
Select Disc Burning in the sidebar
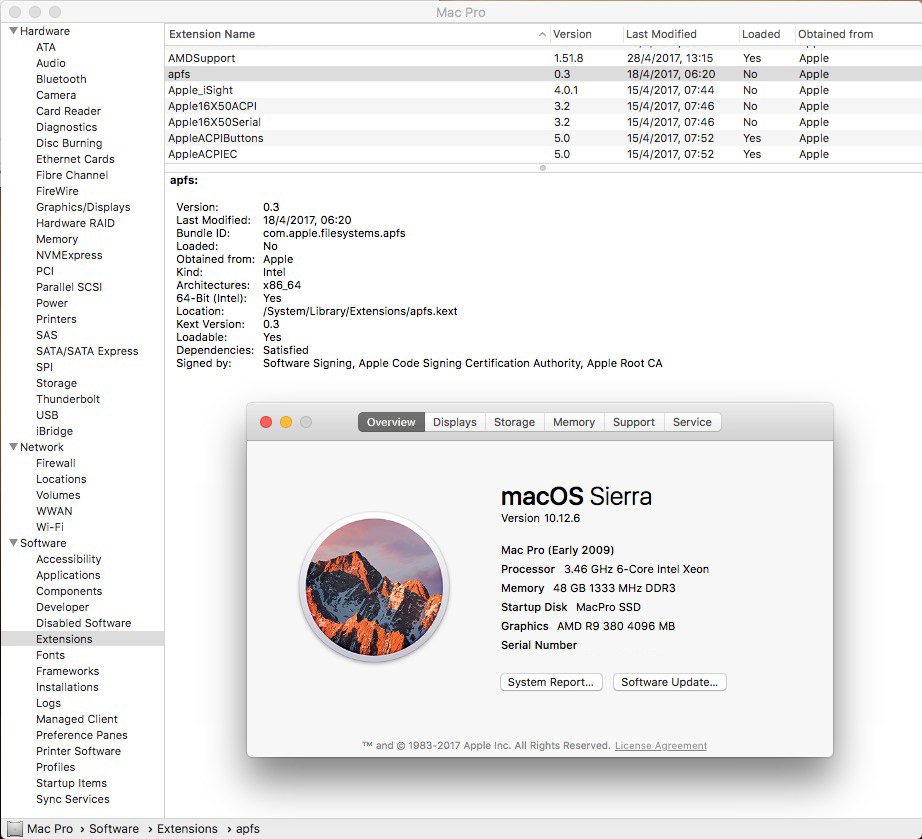tap(69, 143)
